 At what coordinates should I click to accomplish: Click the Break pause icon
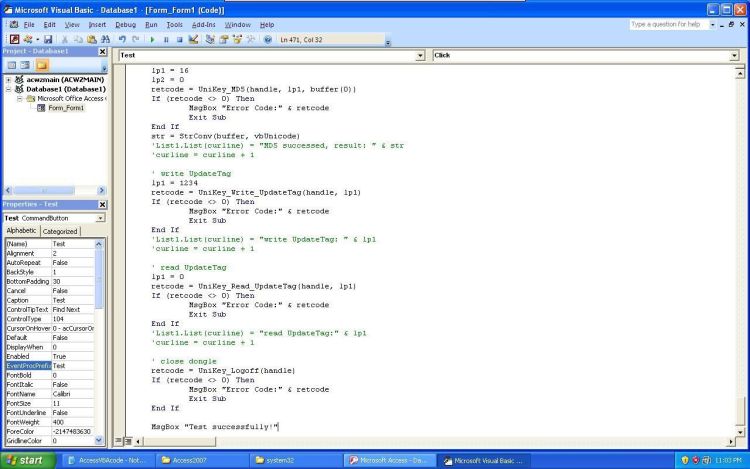[x=166, y=39]
